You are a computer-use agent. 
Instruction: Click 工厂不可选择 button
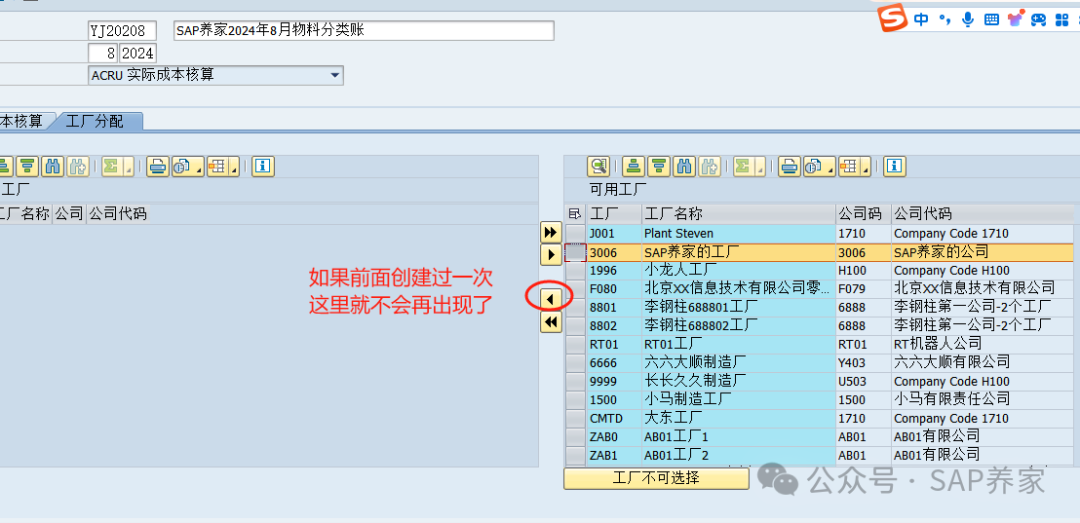click(x=656, y=478)
